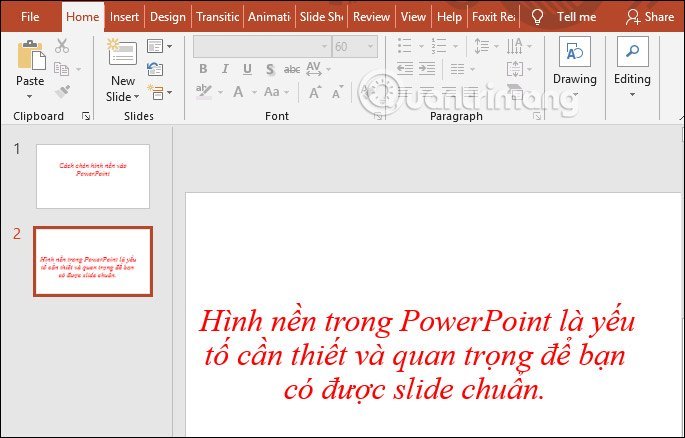Screen dimensions: 685x438
Task: Switch to the Slide Show tab
Action: click(x=322, y=17)
